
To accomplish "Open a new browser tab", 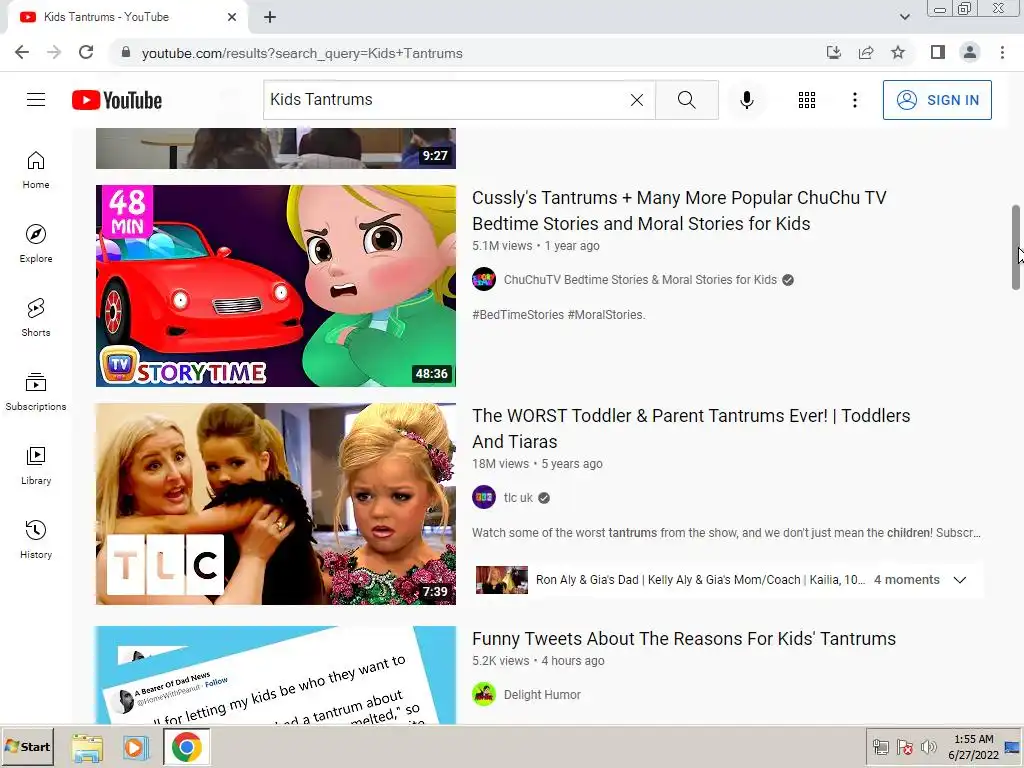I will (x=270, y=17).
